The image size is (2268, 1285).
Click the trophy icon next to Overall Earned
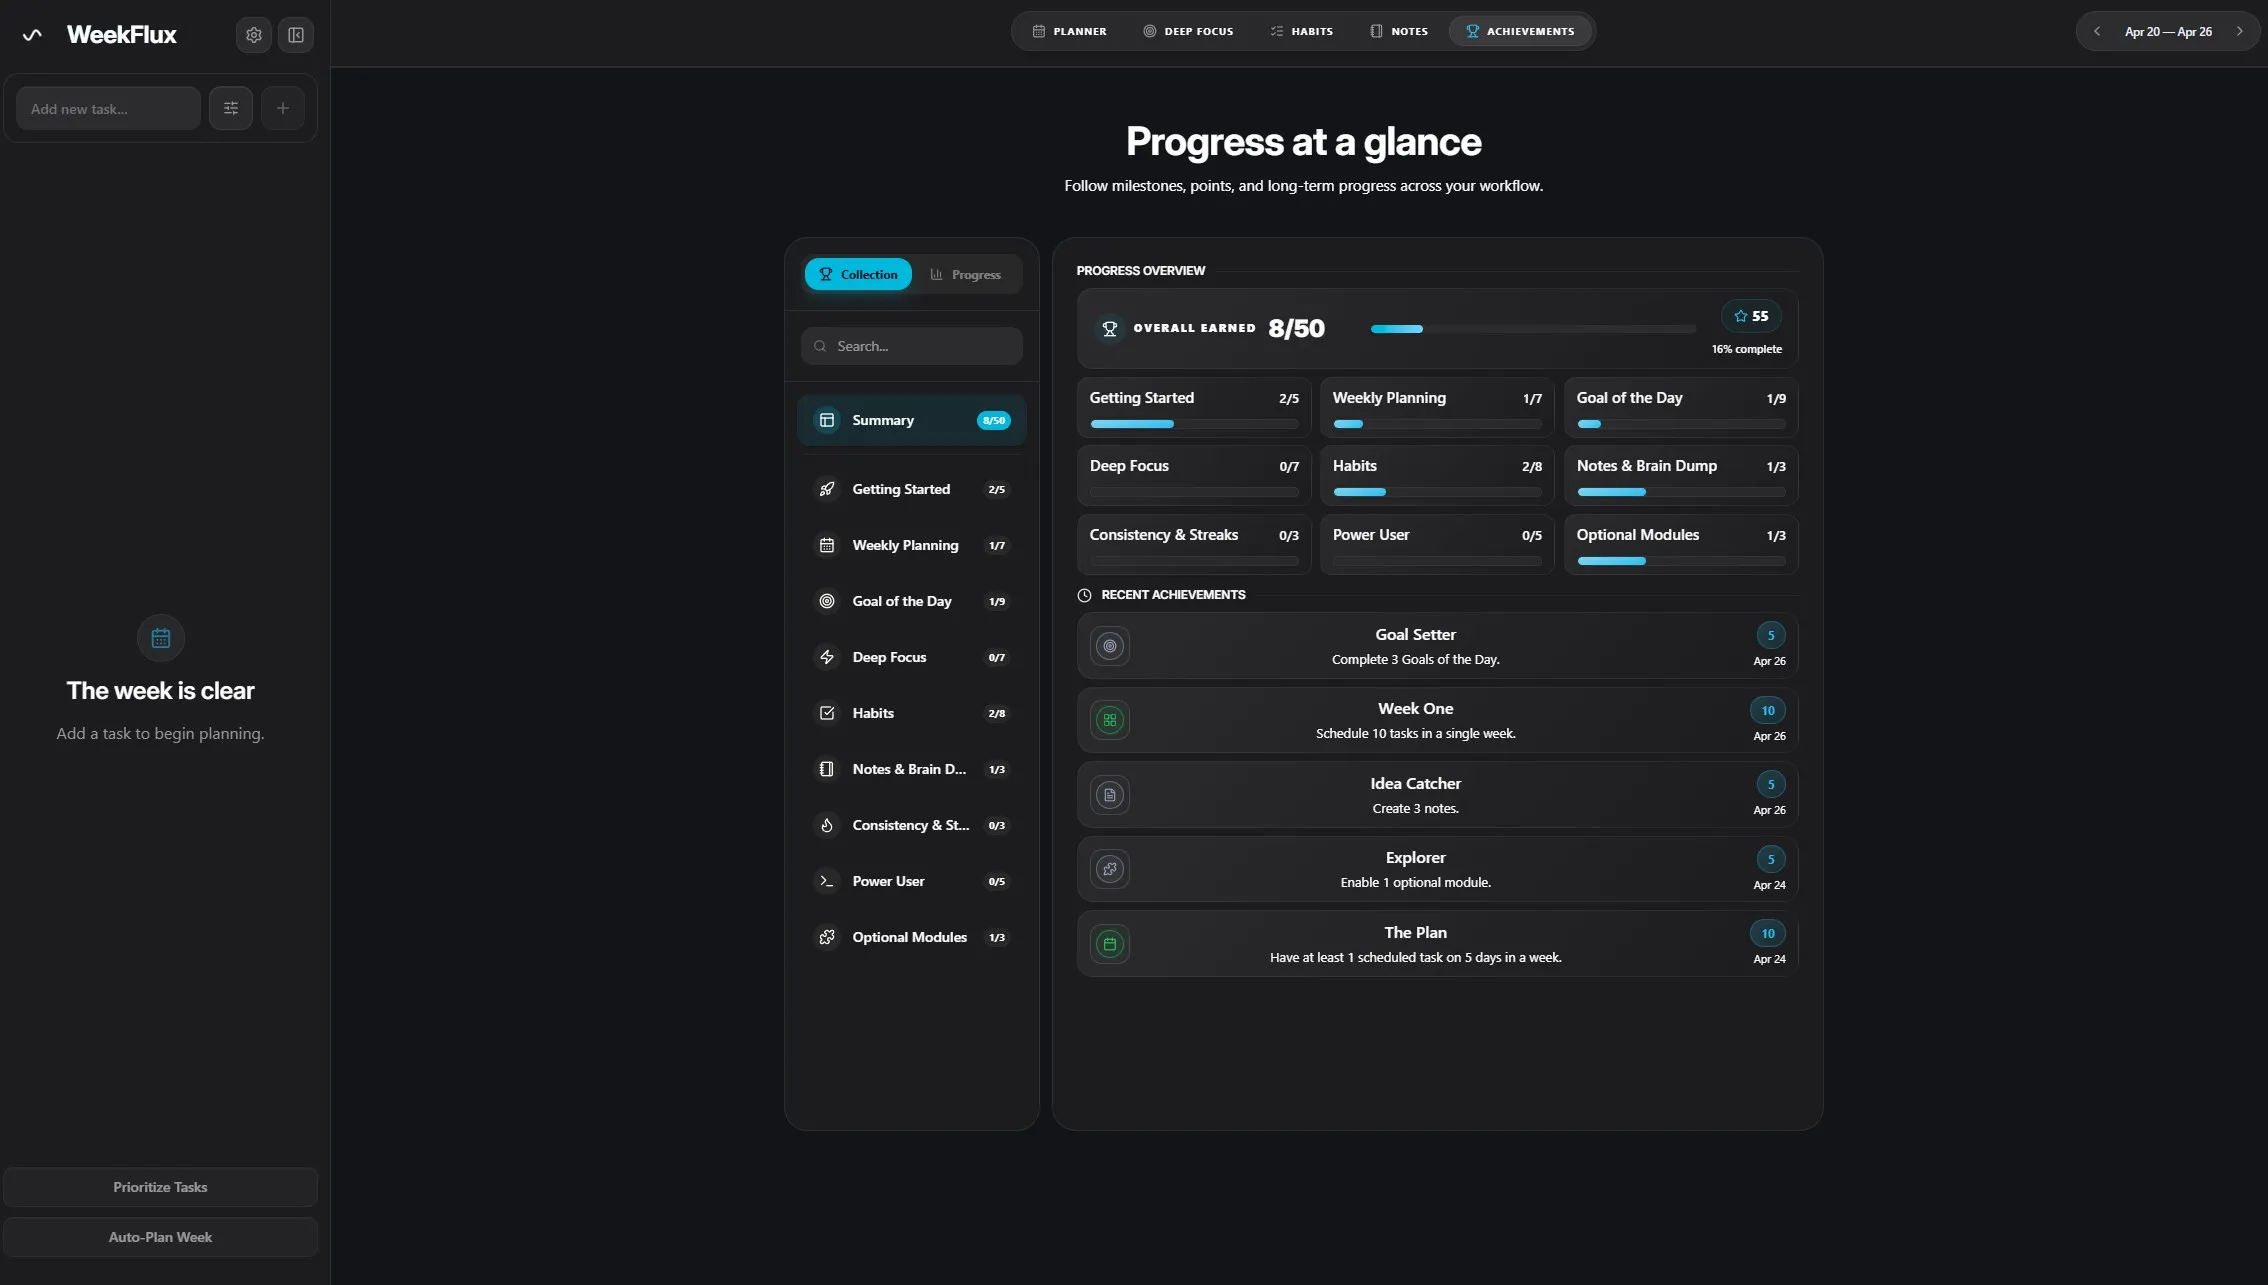click(1108, 328)
